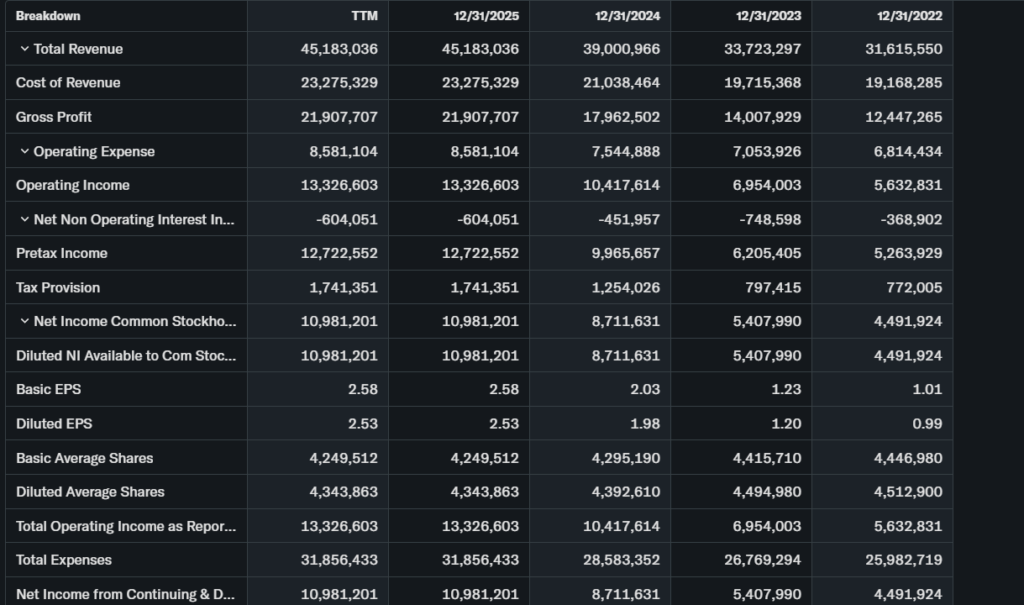Select the Diluted EPS row label

54,424
